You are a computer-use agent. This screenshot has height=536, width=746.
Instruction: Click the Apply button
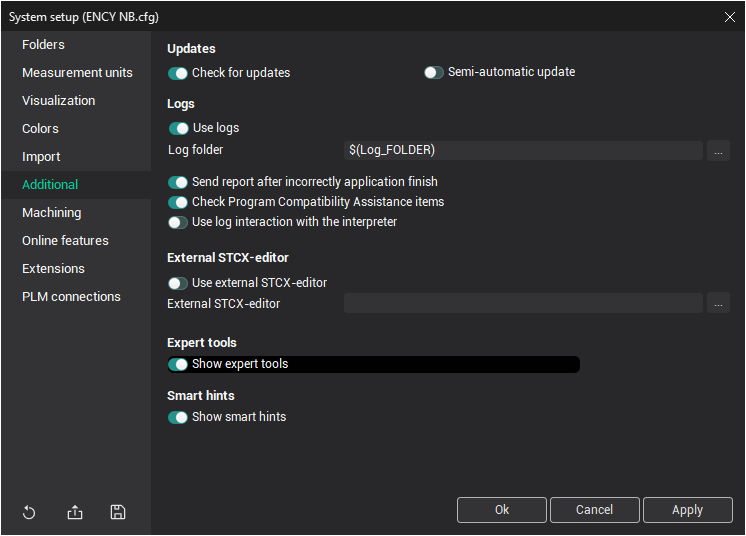coord(687,510)
